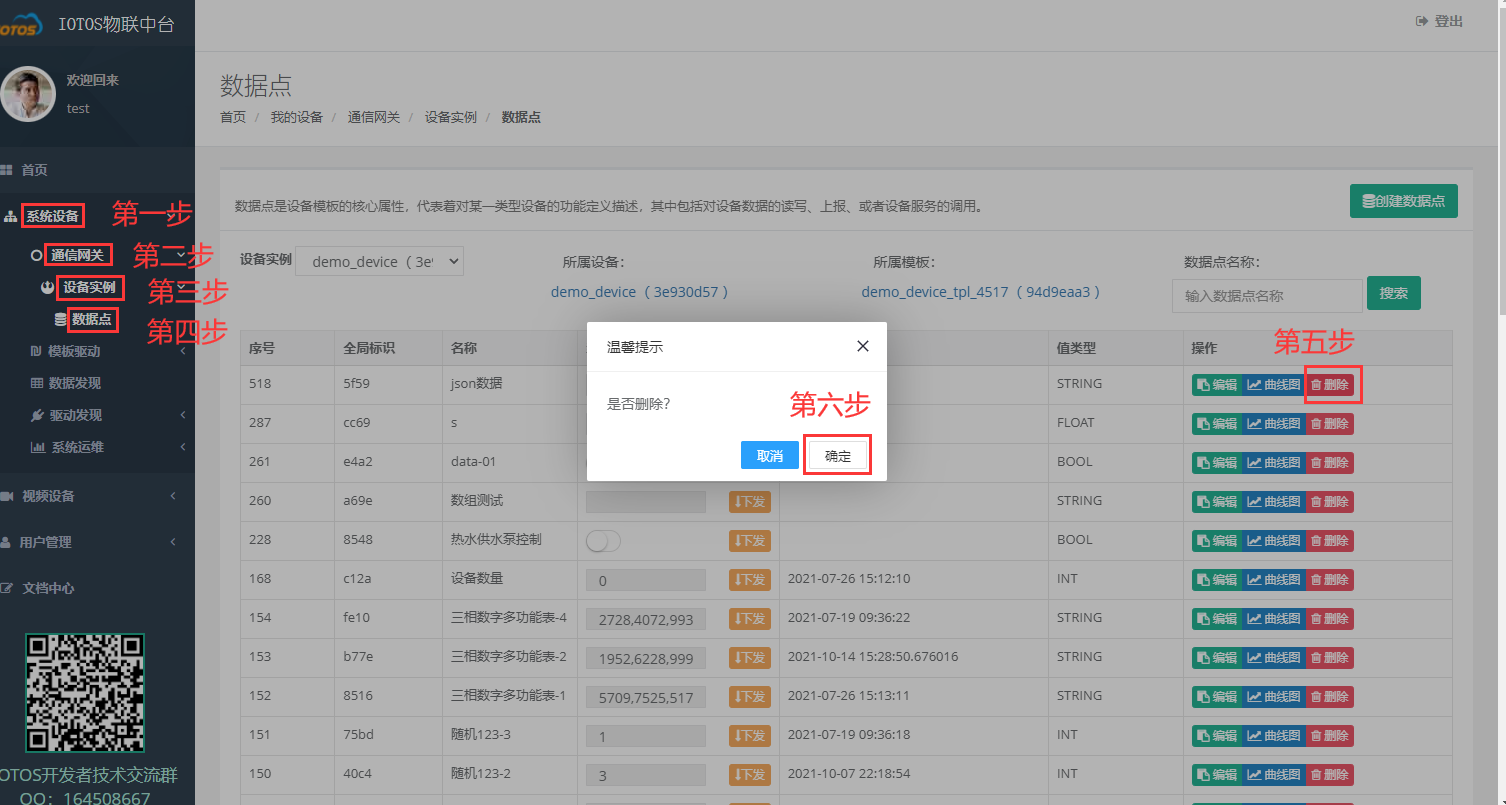Open 数据发现 from the sidebar
1506x805 pixels.
62,382
